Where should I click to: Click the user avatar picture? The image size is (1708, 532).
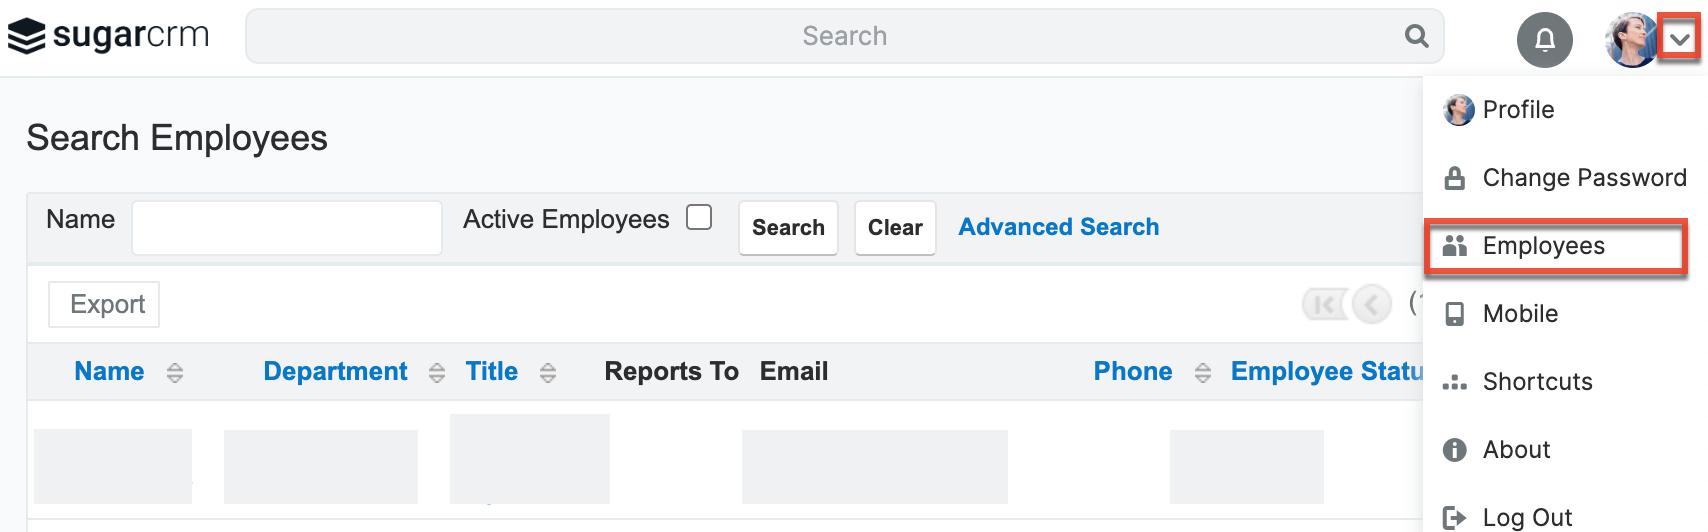point(1630,40)
